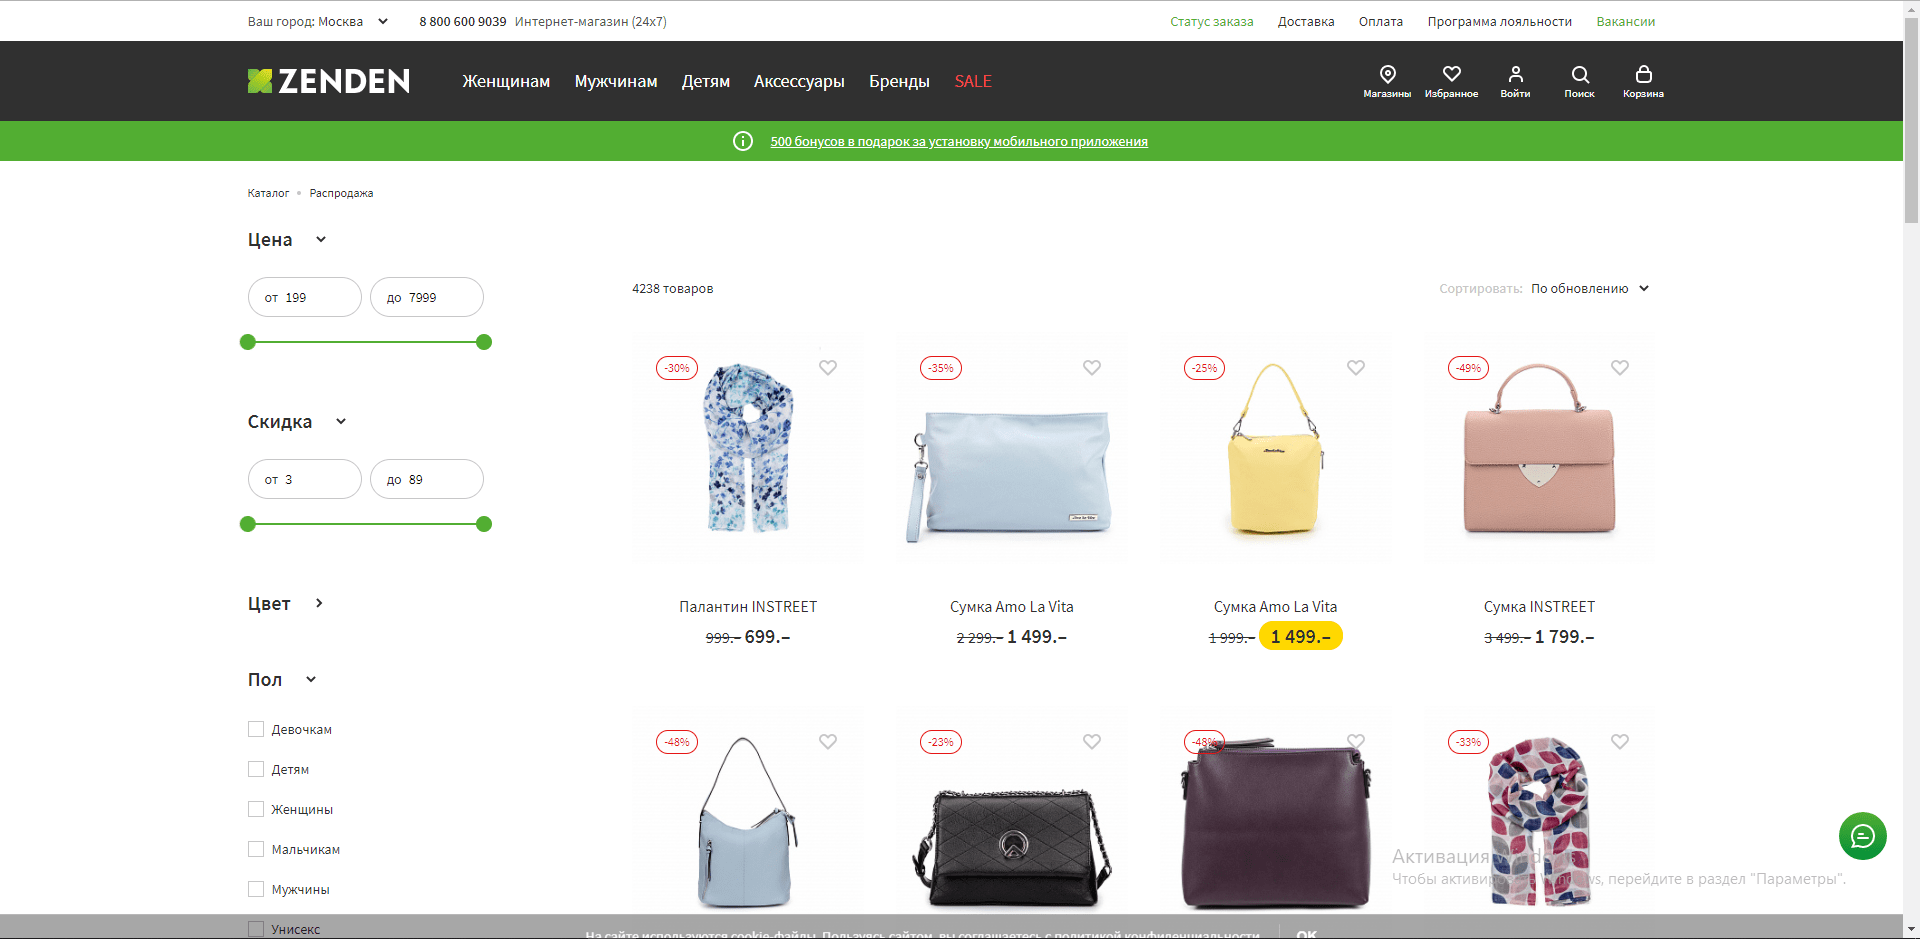This screenshot has height=939, width=1920.
Task: Check the Девочкам checkbox
Action: coord(256,729)
